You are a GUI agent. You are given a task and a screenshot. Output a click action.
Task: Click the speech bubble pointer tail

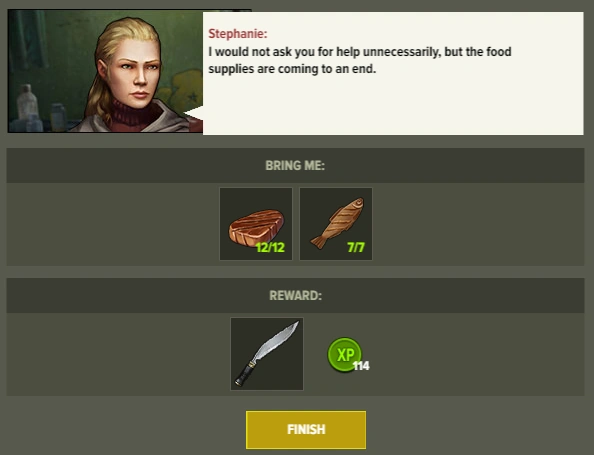click(194, 114)
